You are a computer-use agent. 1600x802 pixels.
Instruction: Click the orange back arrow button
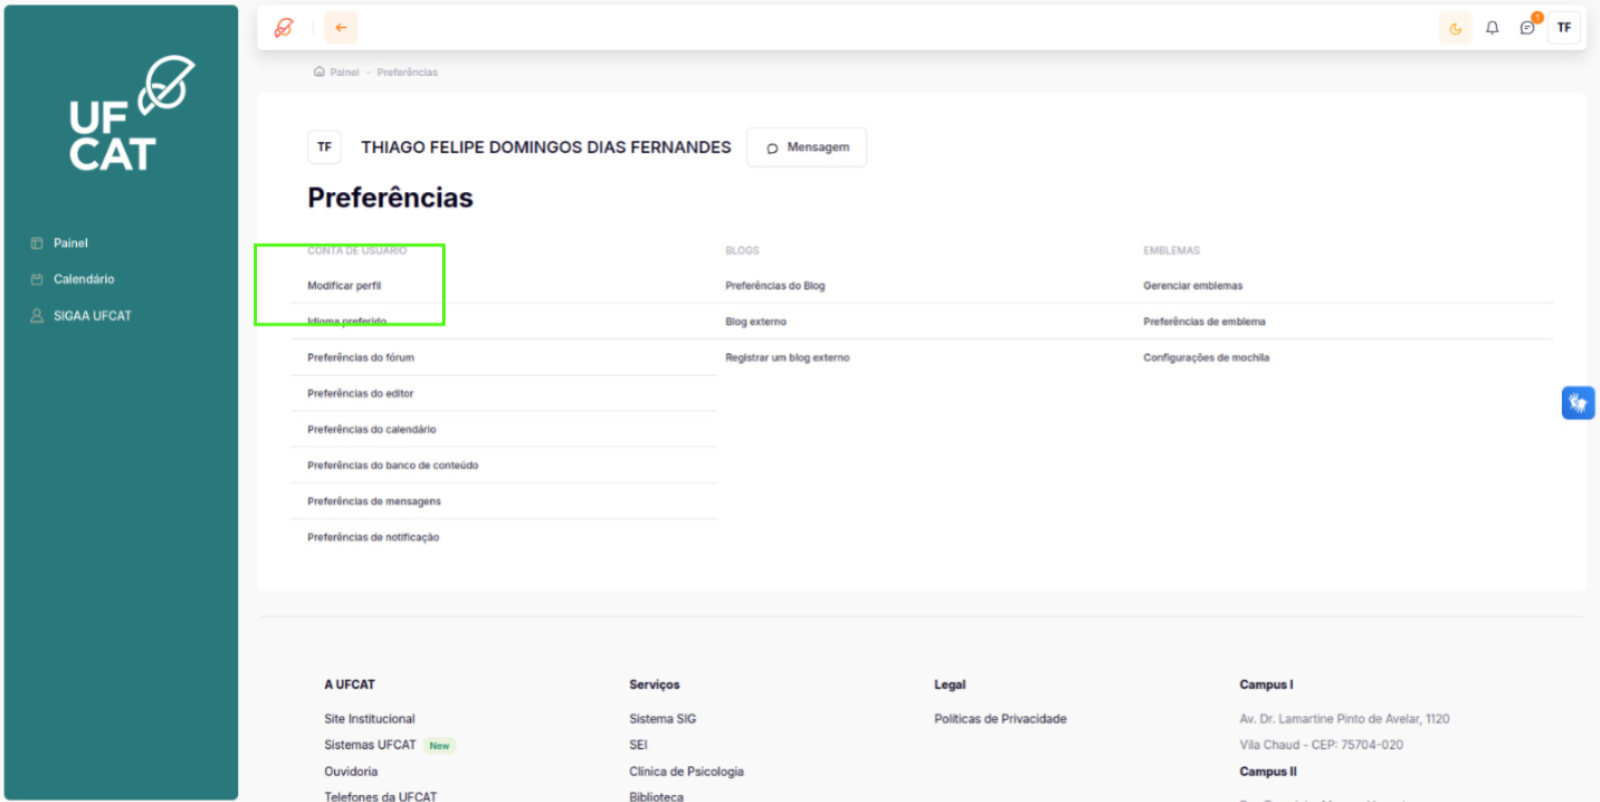[341, 28]
